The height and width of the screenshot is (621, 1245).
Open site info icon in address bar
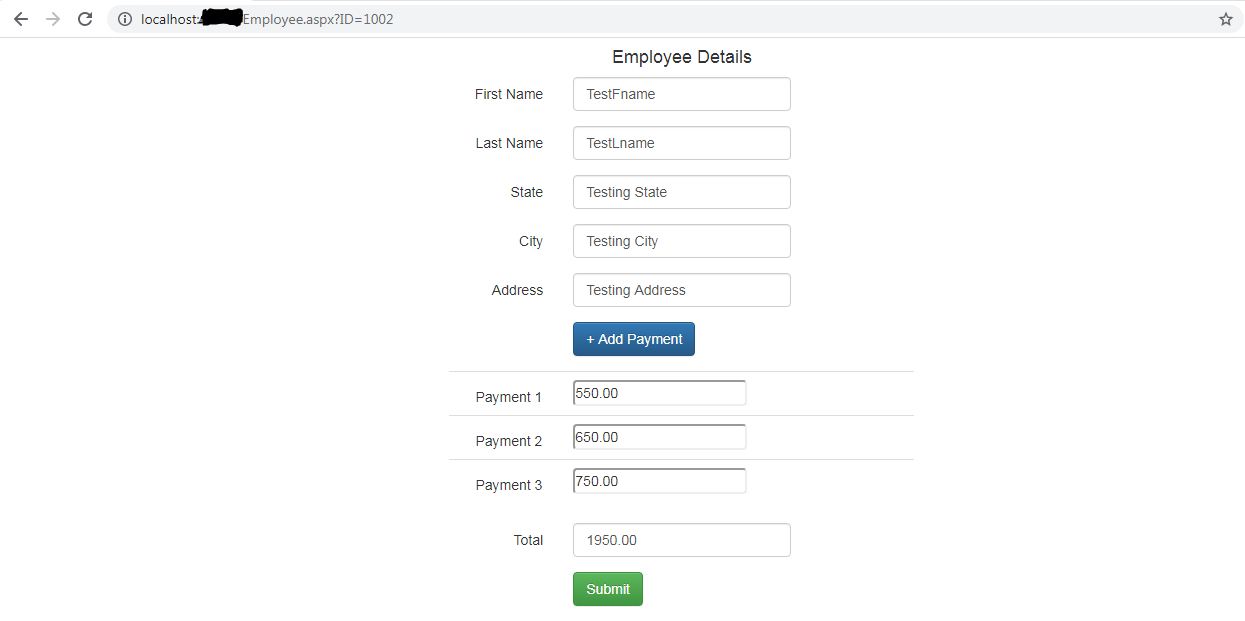pos(124,19)
